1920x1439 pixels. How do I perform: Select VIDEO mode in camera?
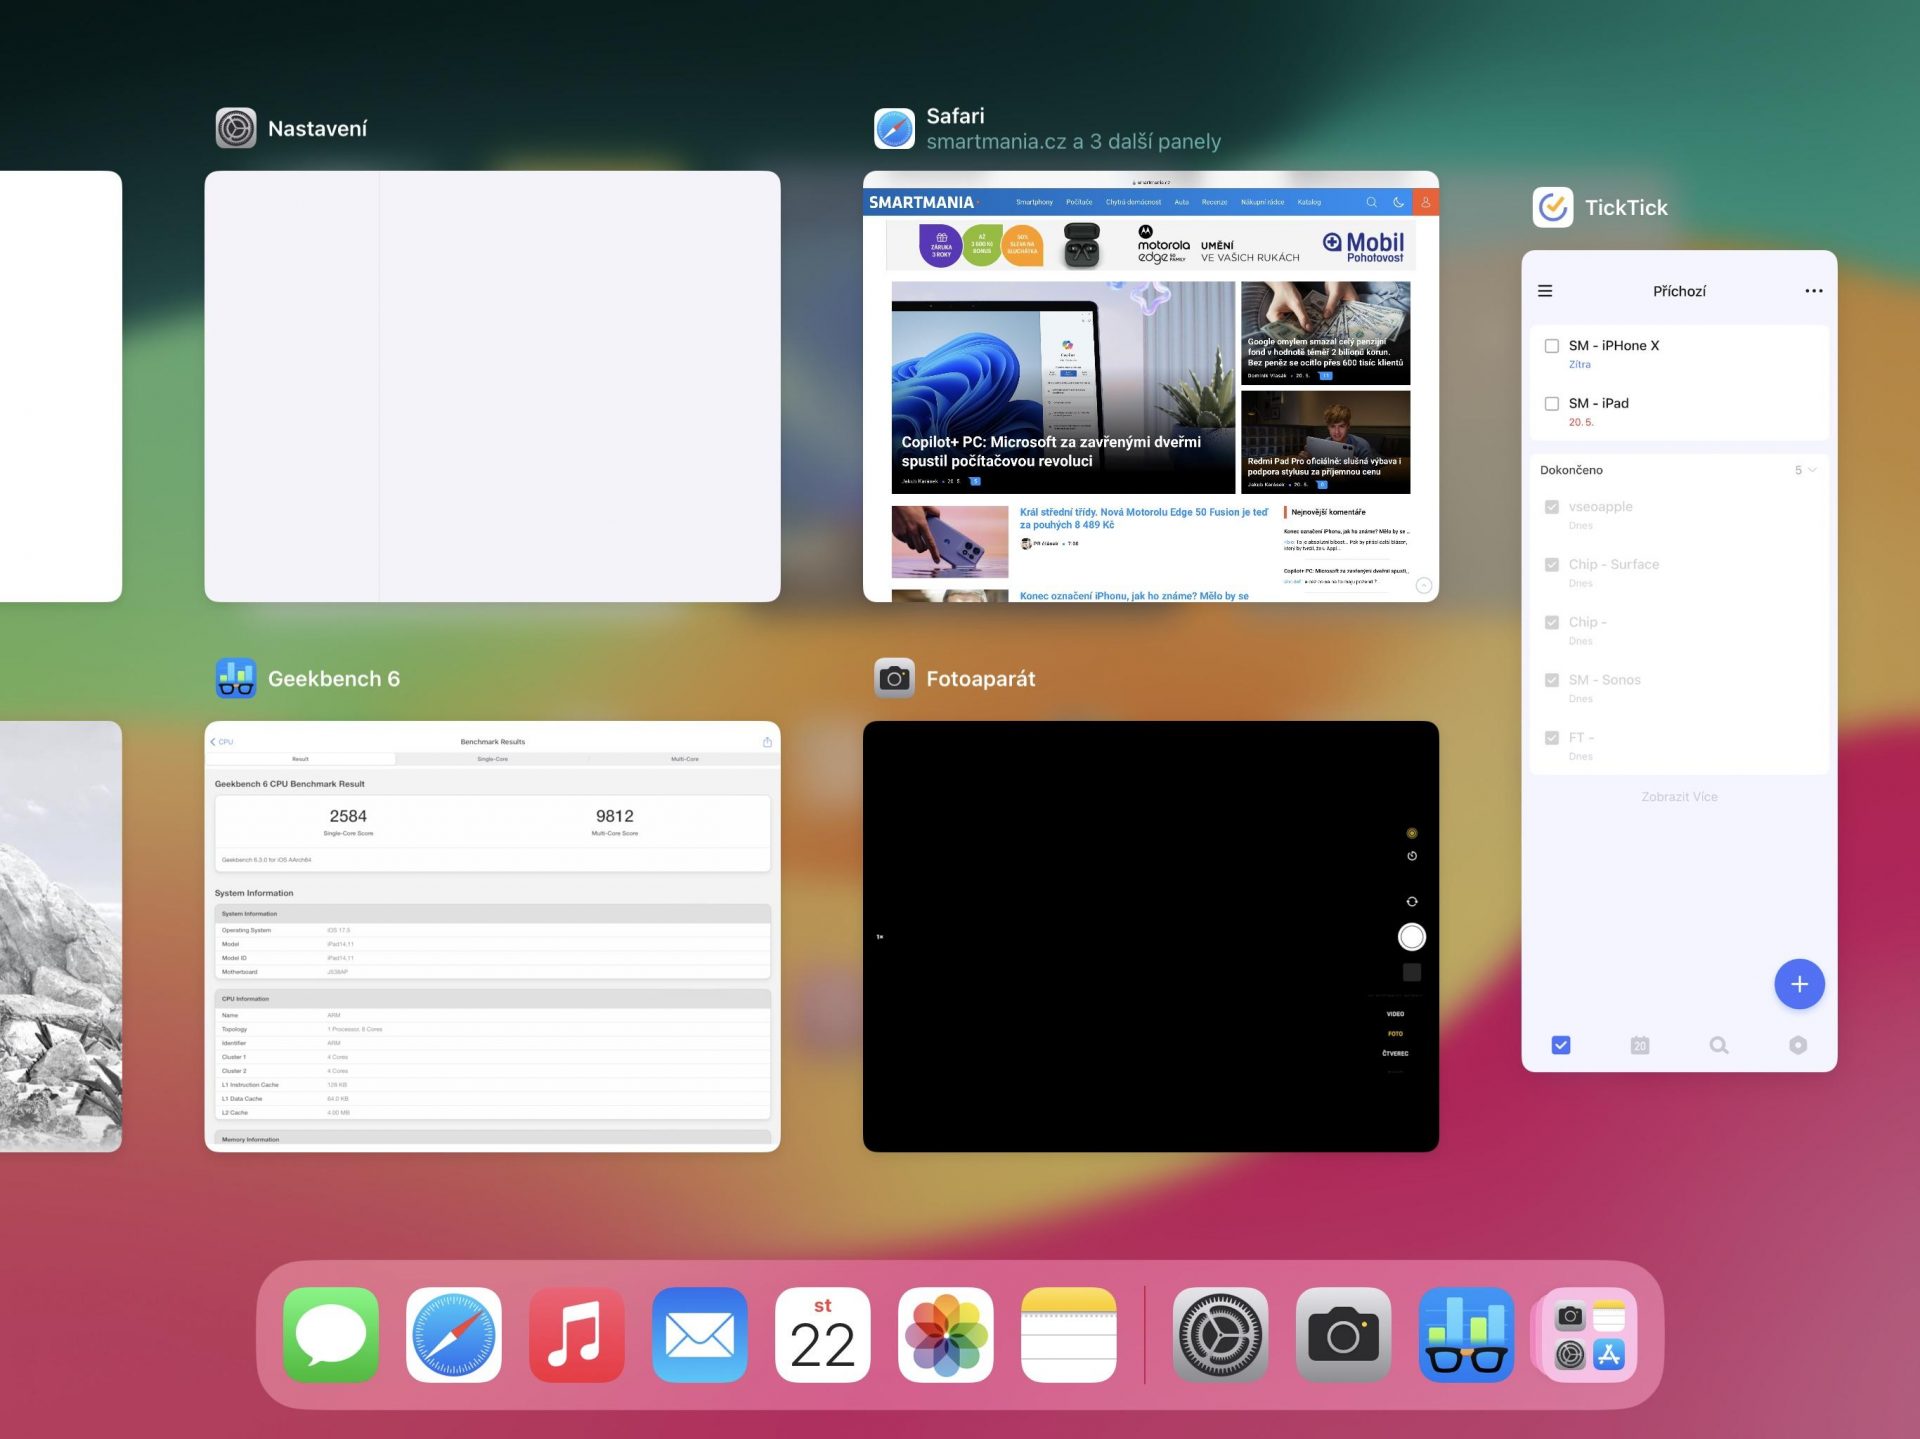pyautogui.click(x=1395, y=1014)
